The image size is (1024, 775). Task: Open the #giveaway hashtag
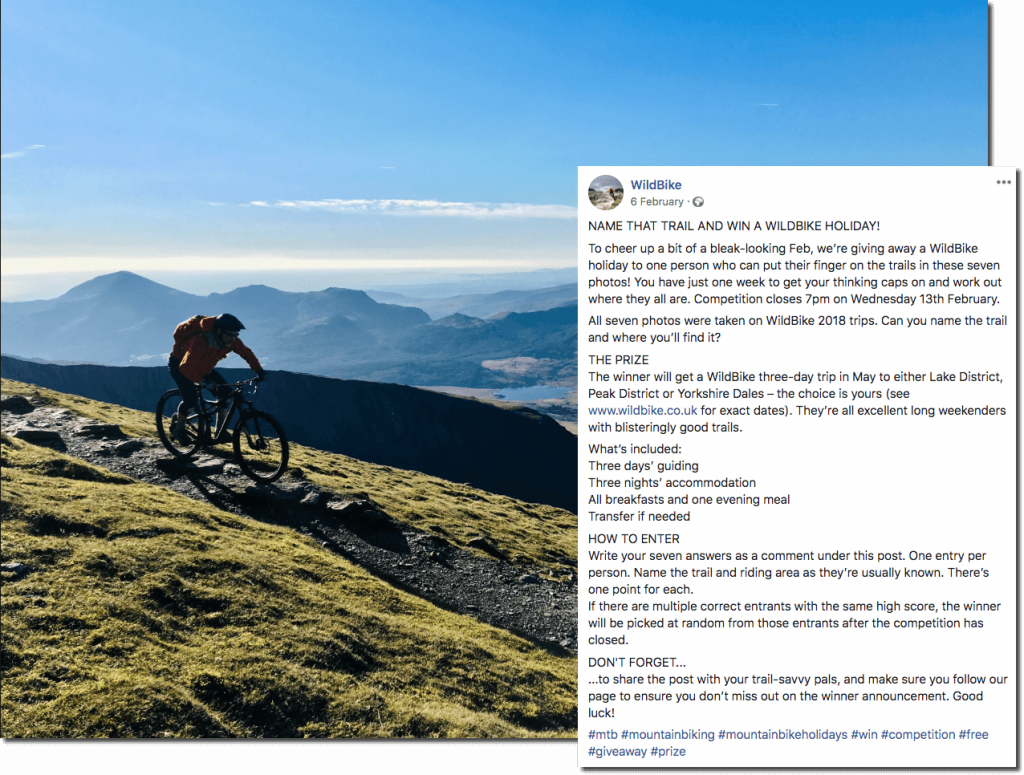[x=617, y=751]
